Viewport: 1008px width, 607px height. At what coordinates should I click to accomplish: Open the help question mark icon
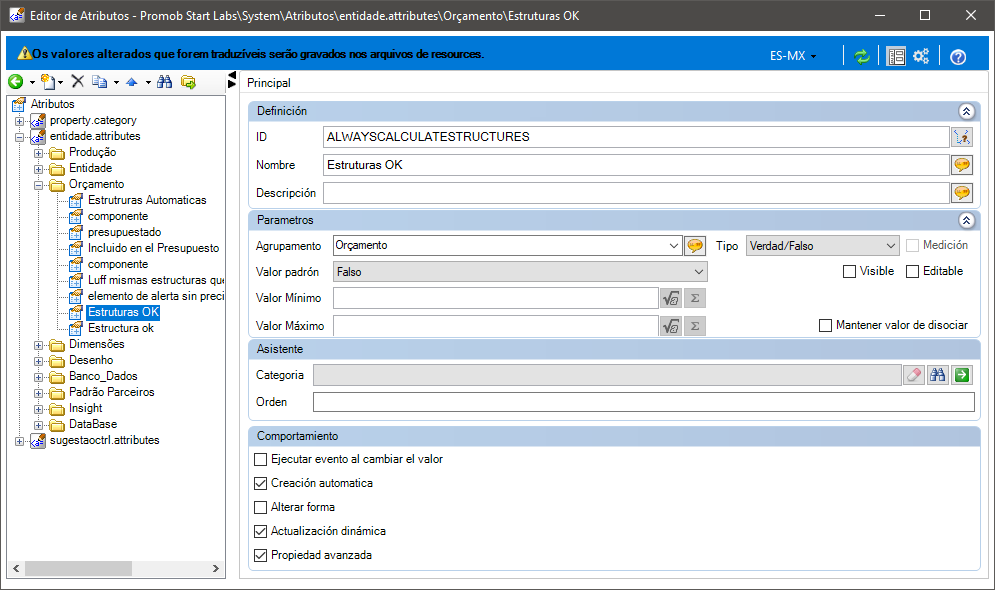[958, 57]
